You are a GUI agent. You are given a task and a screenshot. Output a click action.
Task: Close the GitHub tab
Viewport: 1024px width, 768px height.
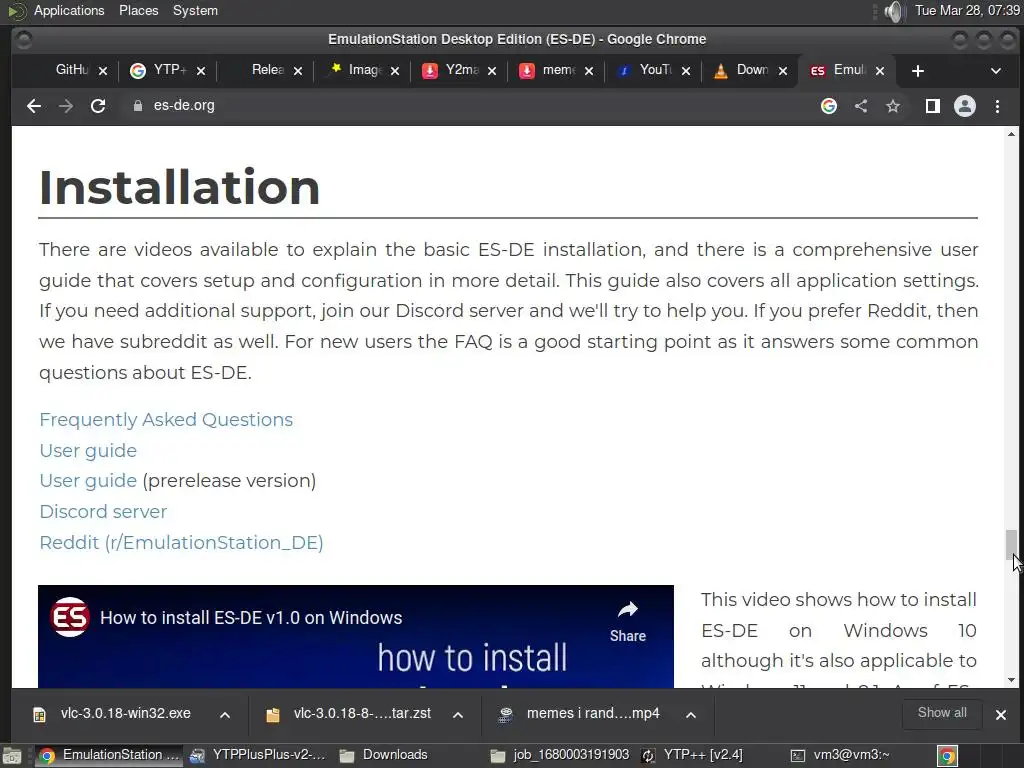pyautogui.click(x=103, y=71)
